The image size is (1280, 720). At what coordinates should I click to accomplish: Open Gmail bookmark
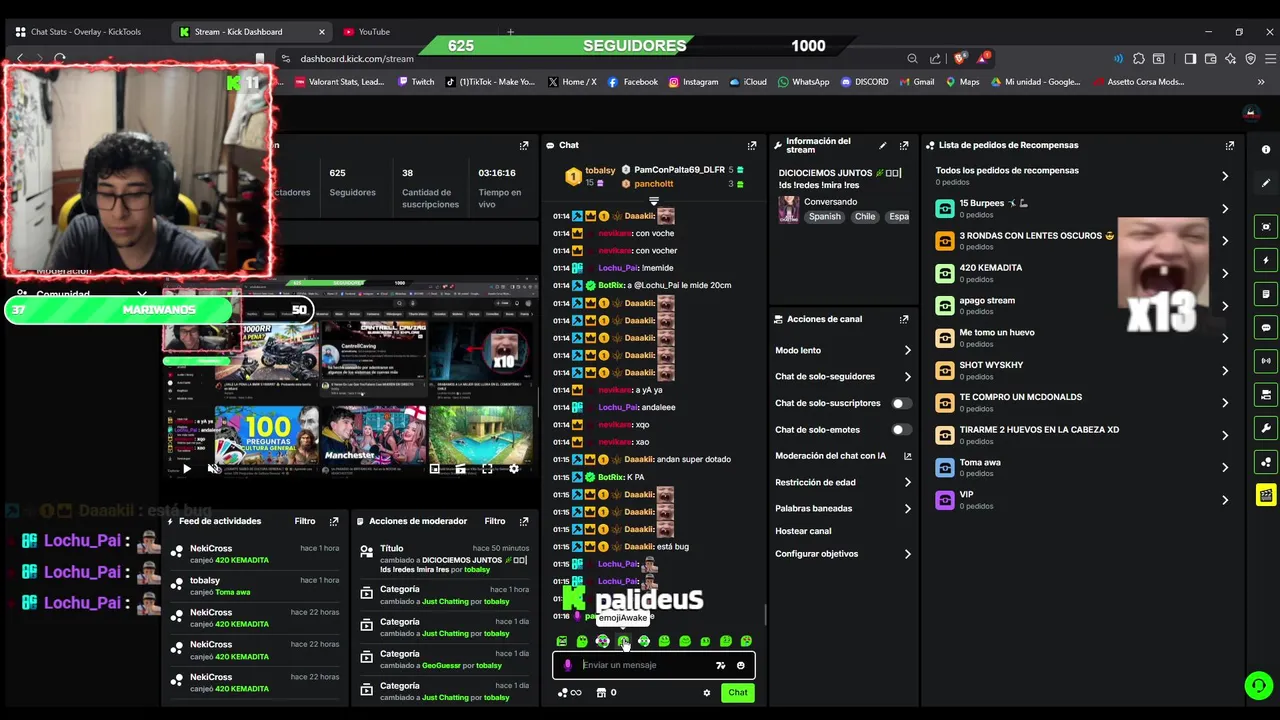coord(916,82)
